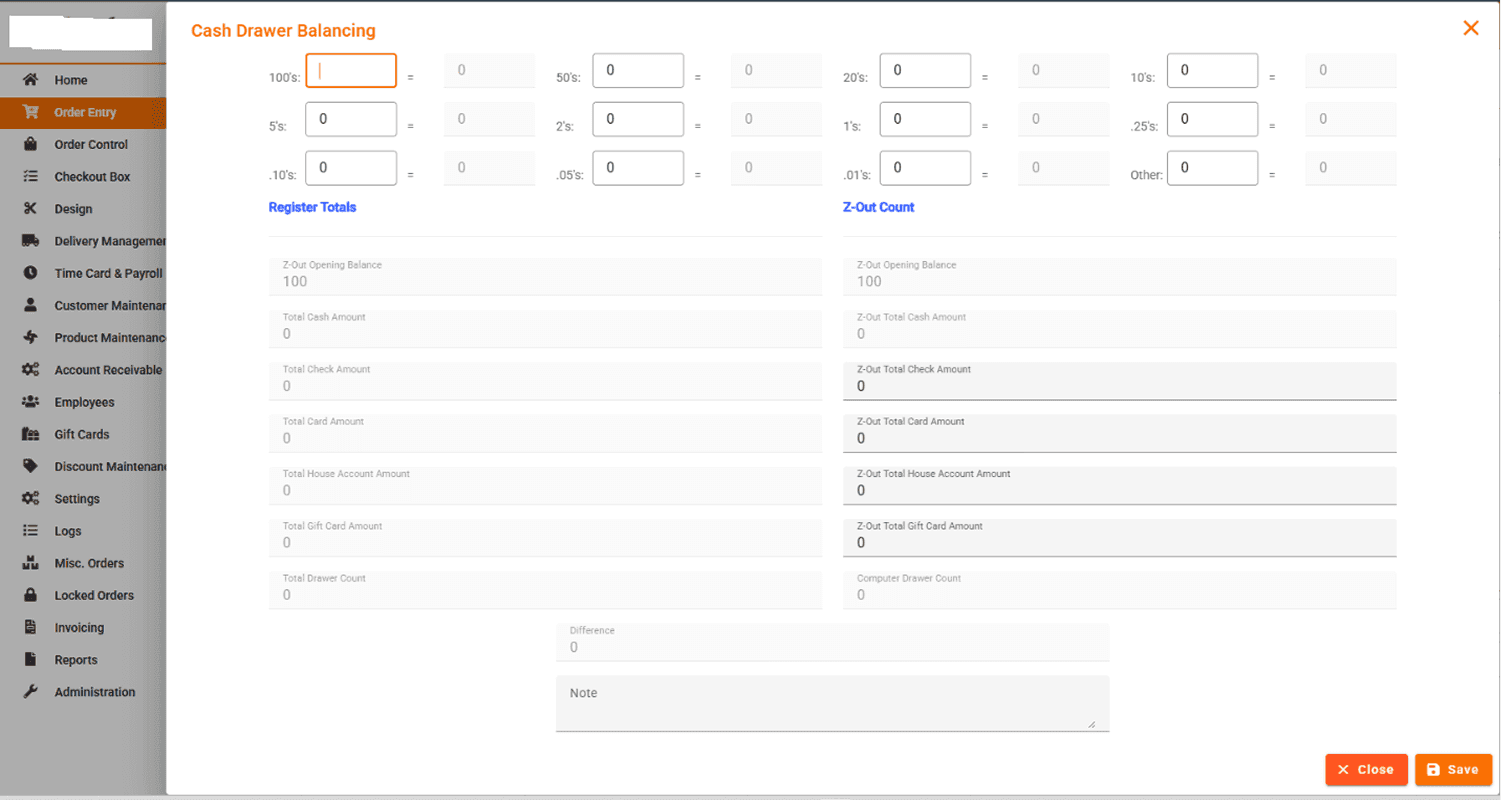Open the Checkout Box menu item
This screenshot has height=800, width=1501.
pos(92,177)
